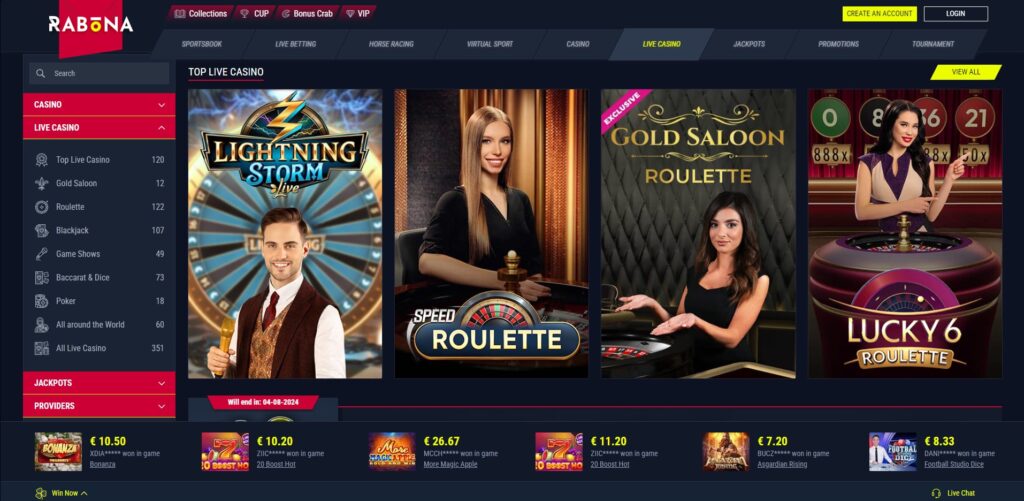Click the Create an Account button

click(x=880, y=14)
